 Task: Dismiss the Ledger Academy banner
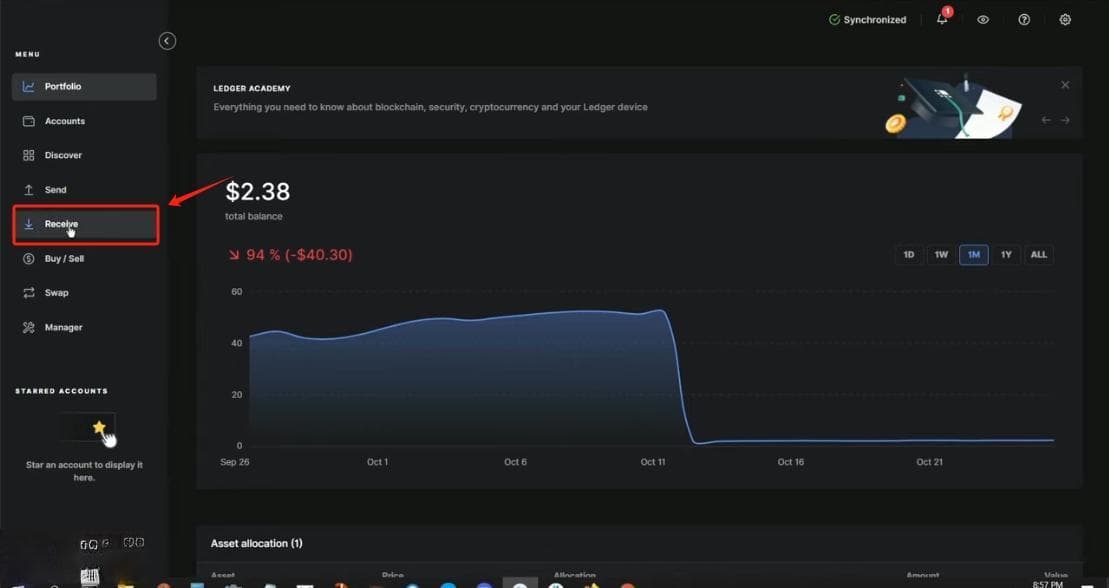[x=1065, y=85]
